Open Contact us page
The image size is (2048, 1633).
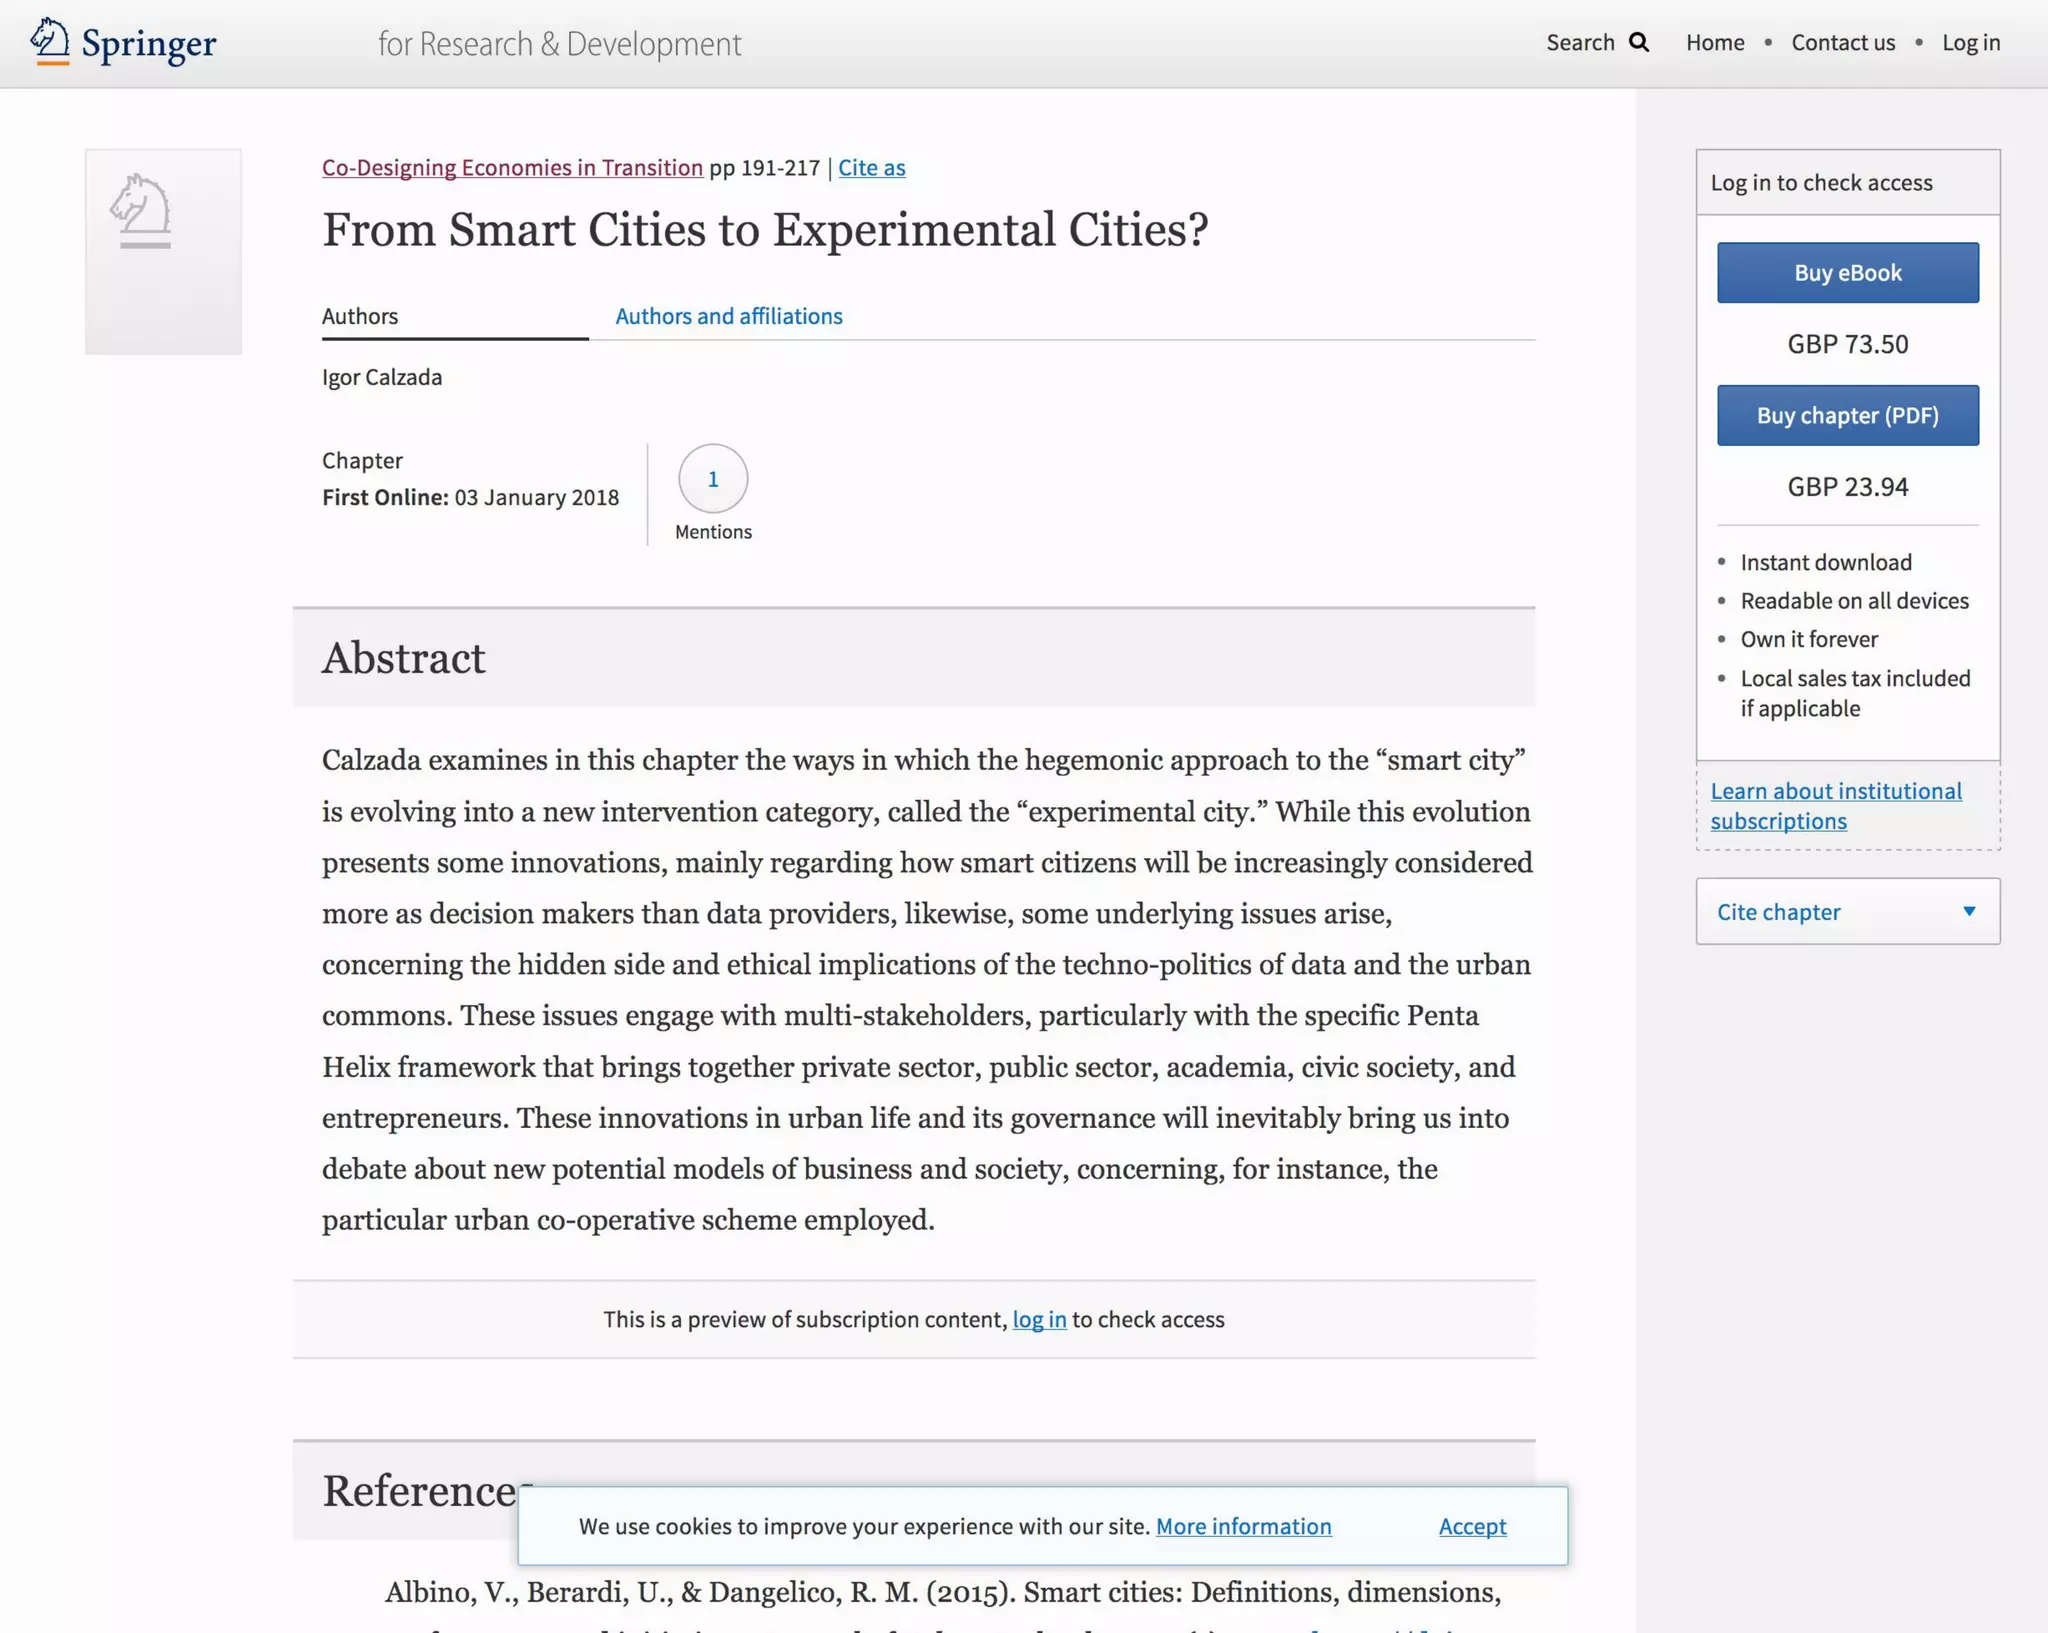[x=1842, y=42]
